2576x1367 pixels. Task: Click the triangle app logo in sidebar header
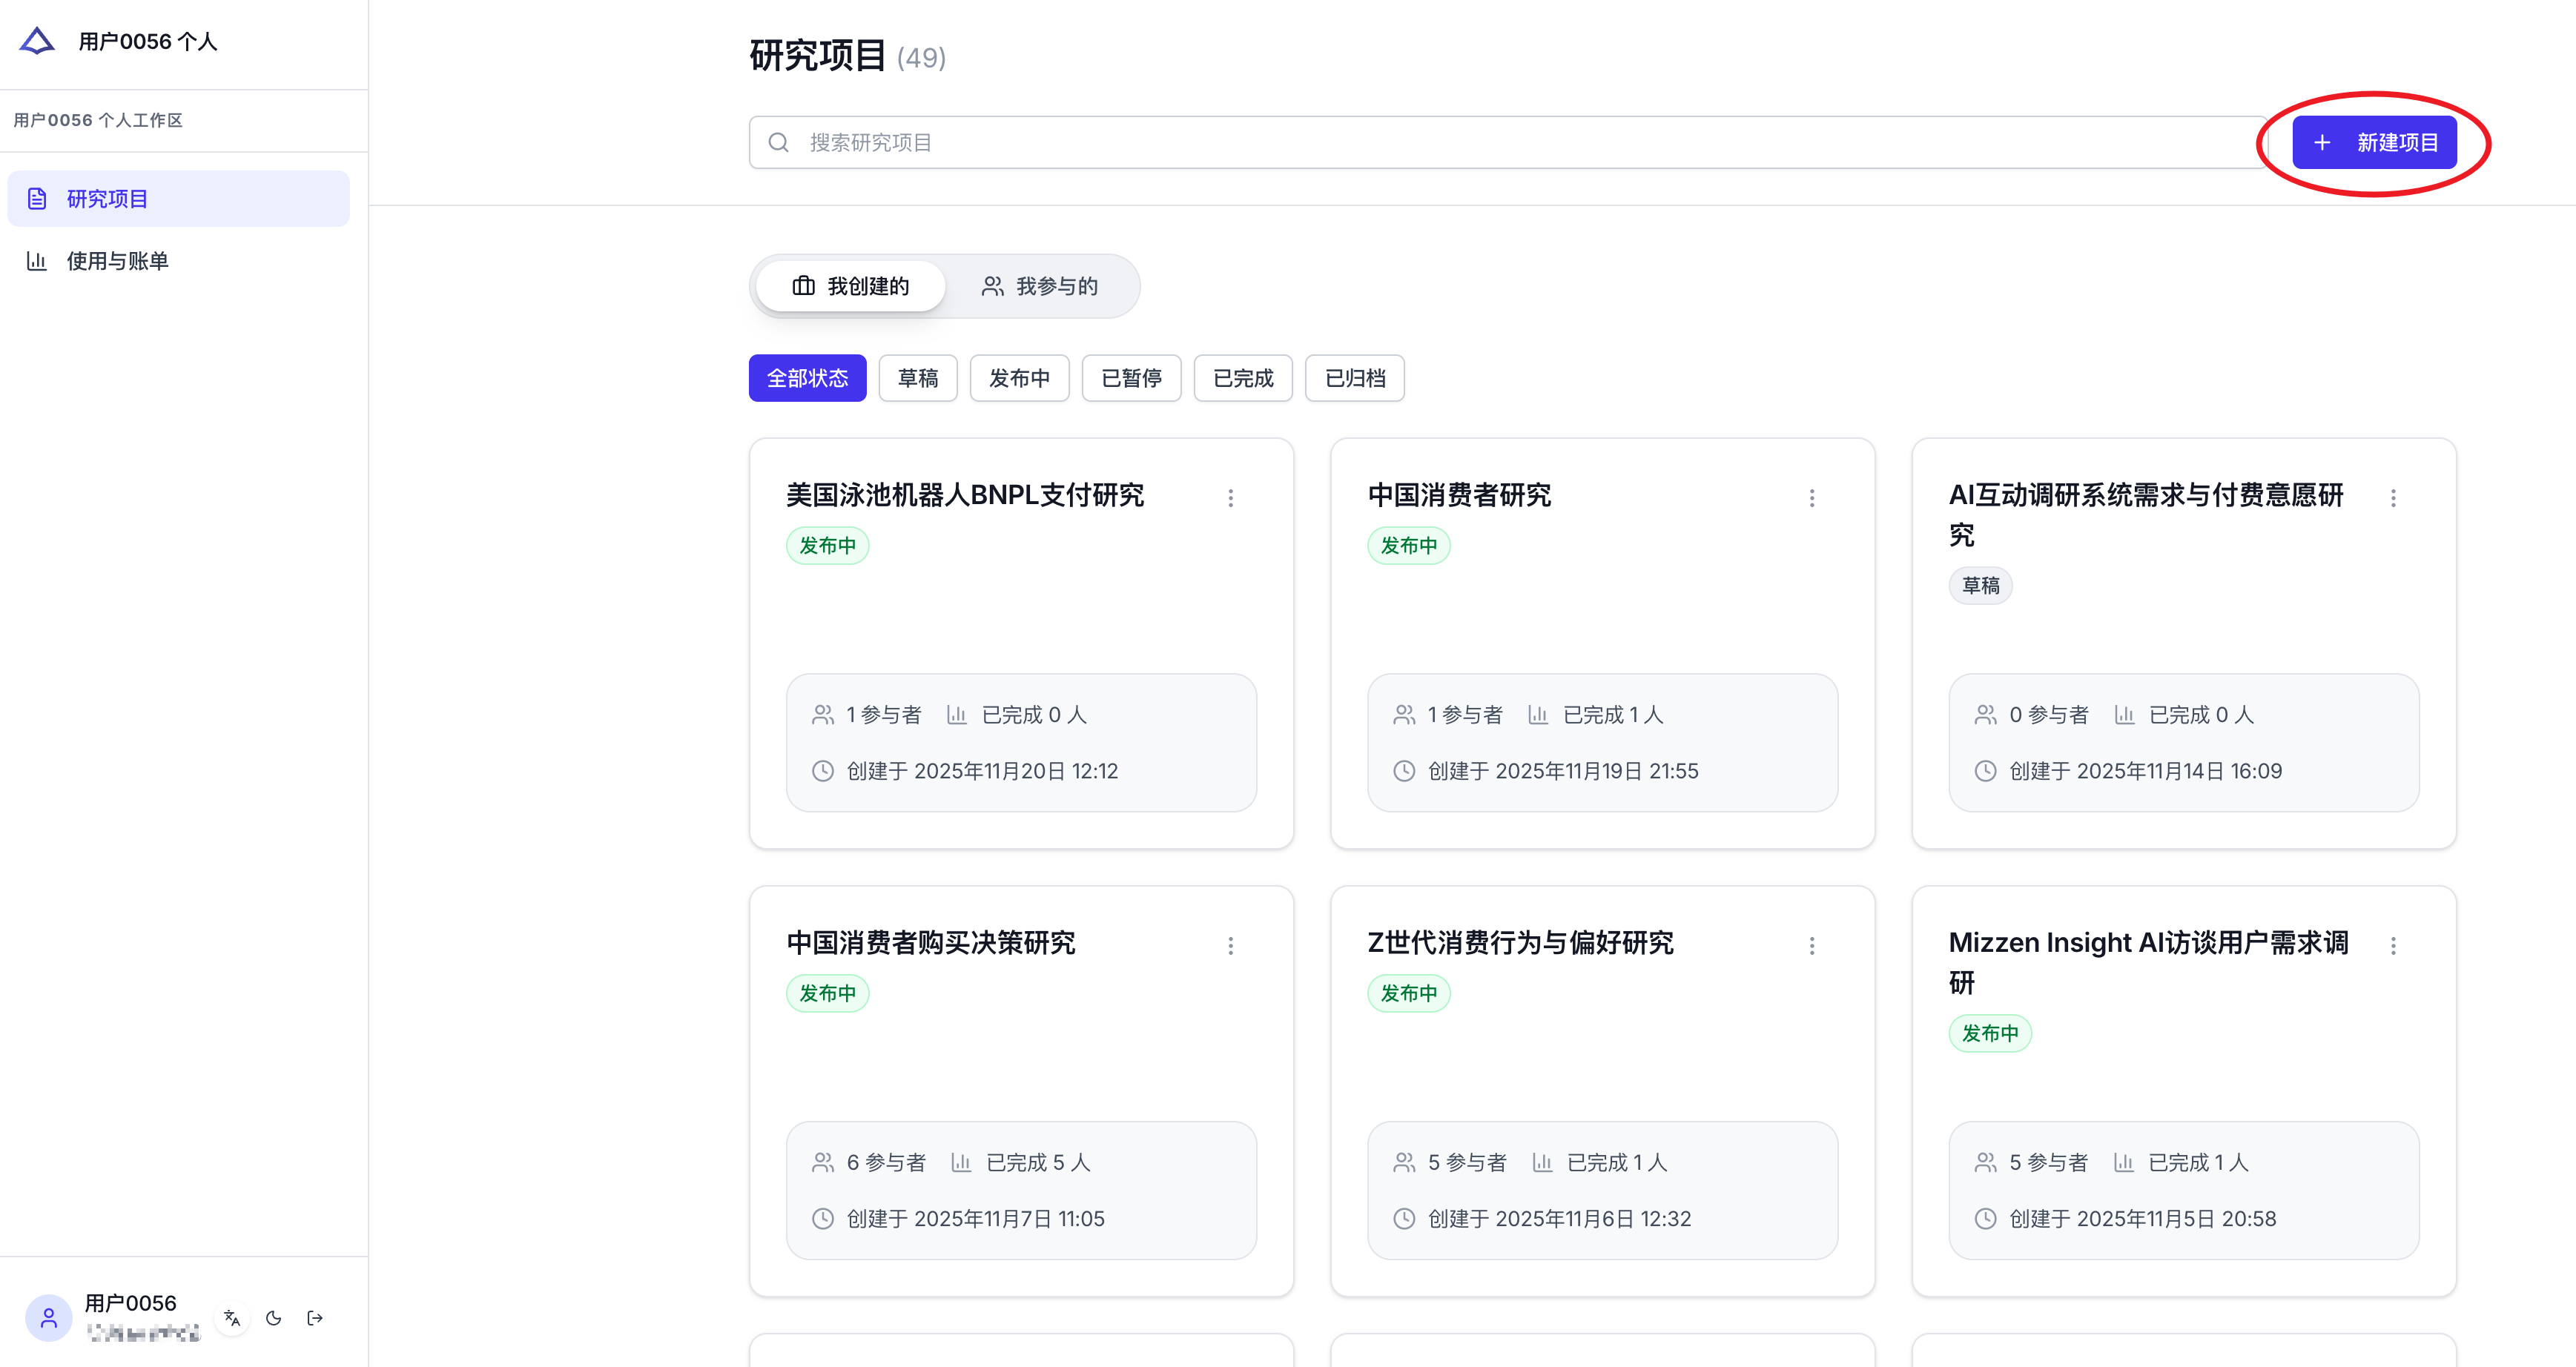pyautogui.click(x=37, y=41)
